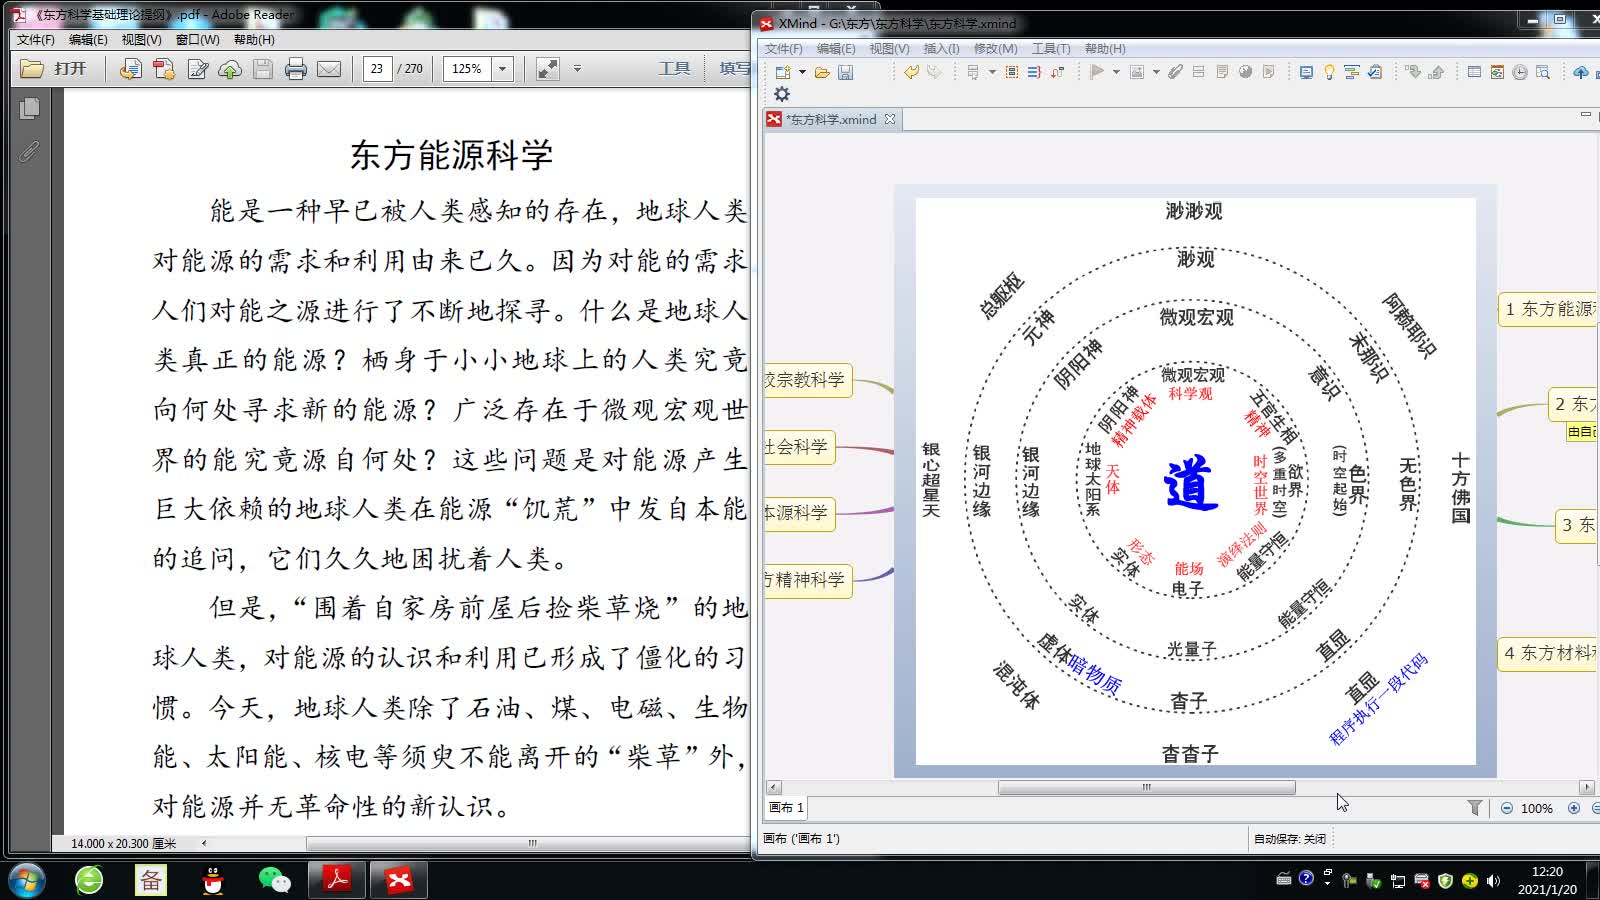Click the relationship icon in XMind toolbar
1600x900 pixels.
(x=1057, y=72)
